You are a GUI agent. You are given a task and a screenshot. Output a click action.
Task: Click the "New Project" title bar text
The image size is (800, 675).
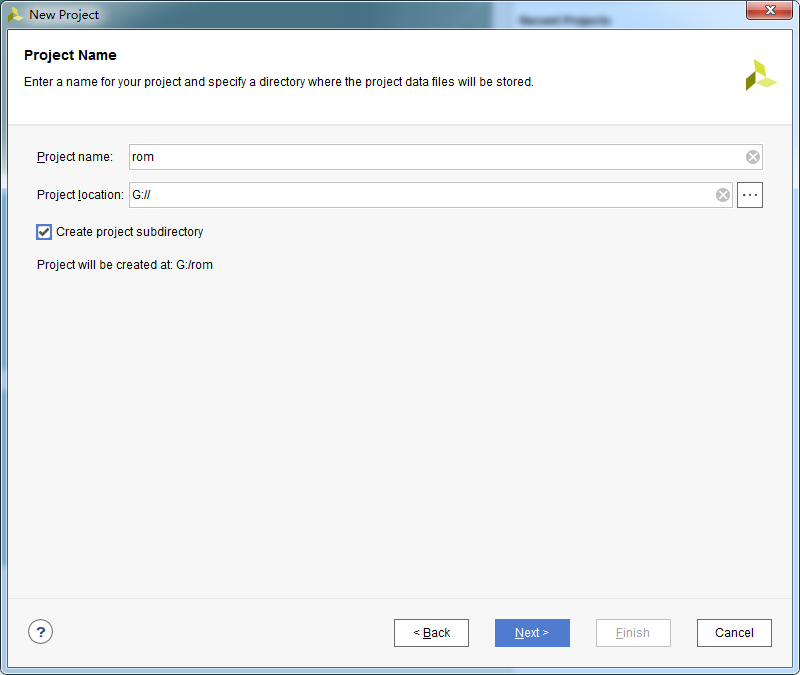(64, 15)
